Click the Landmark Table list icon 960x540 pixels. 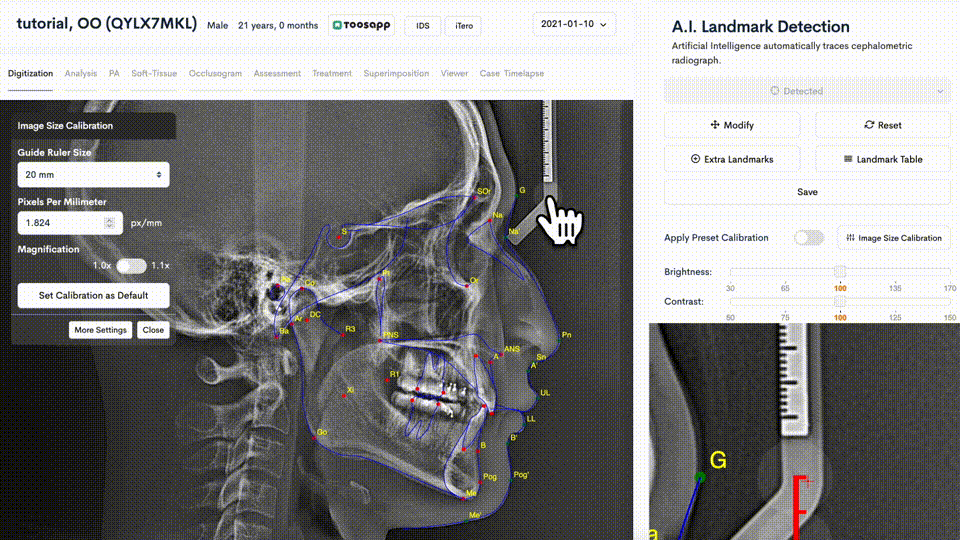pos(848,159)
